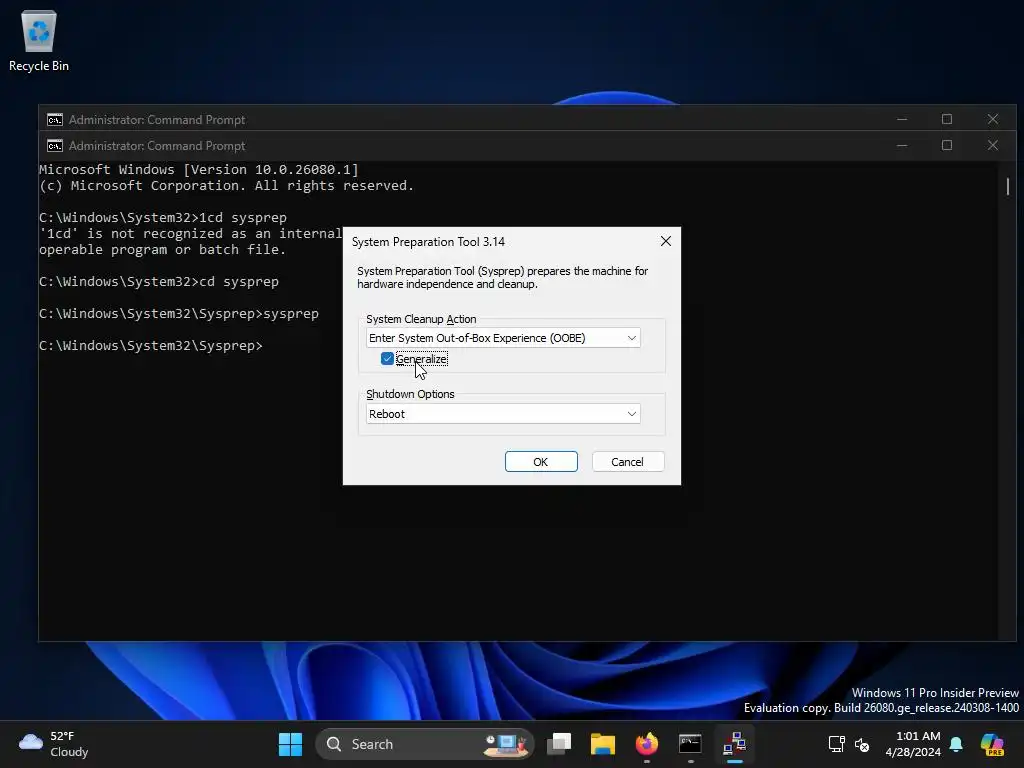
Task: Open the clock showing 1:01 AM
Action: point(913,744)
